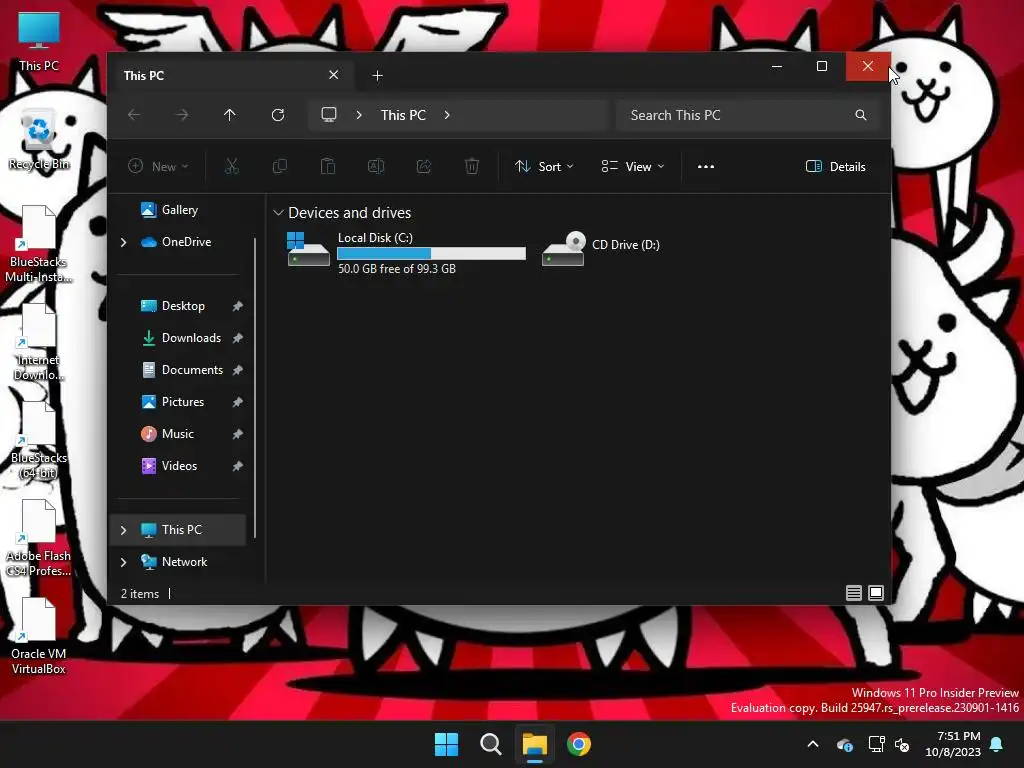The width and height of the screenshot is (1024, 768).
Task: Click the monitor icon in address bar
Action: click(x=329, y=115)
